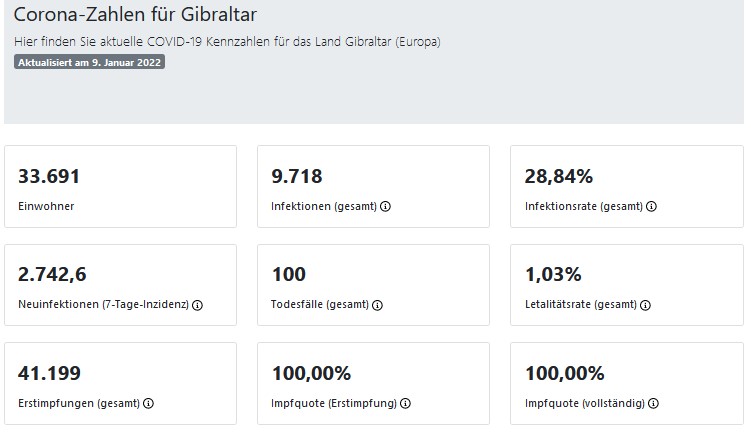Open info icon for Neuinfektionen (7-Tage-Inzidenz)
The image size is (751, 433).
(x=197, y=305)
